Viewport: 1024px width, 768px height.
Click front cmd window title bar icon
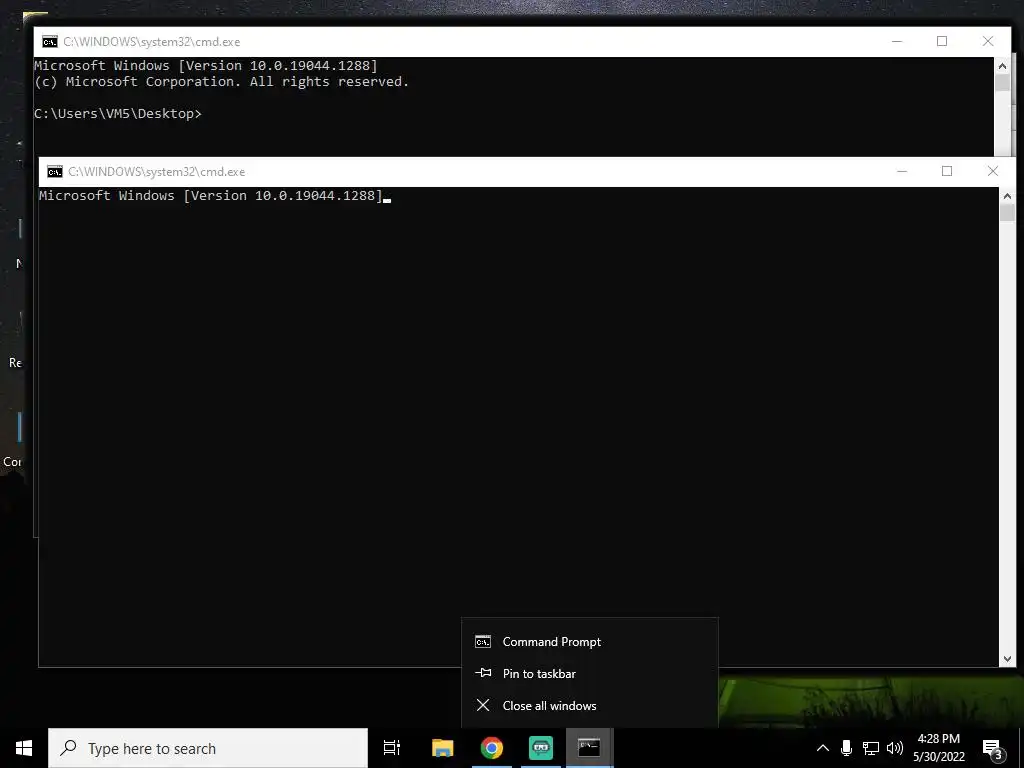coord(55,172)
